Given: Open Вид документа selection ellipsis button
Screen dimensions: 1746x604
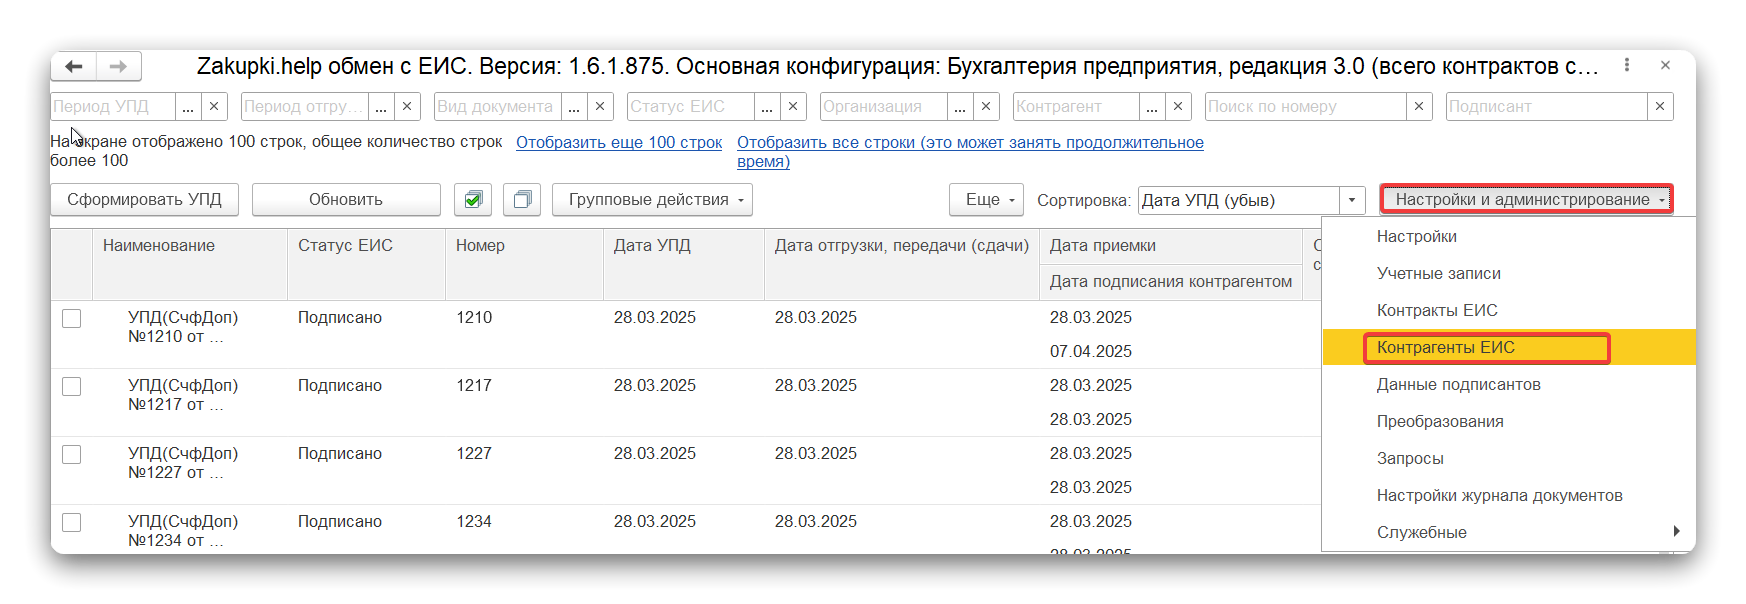Looking at the screenshot, I should coord(574,106).
